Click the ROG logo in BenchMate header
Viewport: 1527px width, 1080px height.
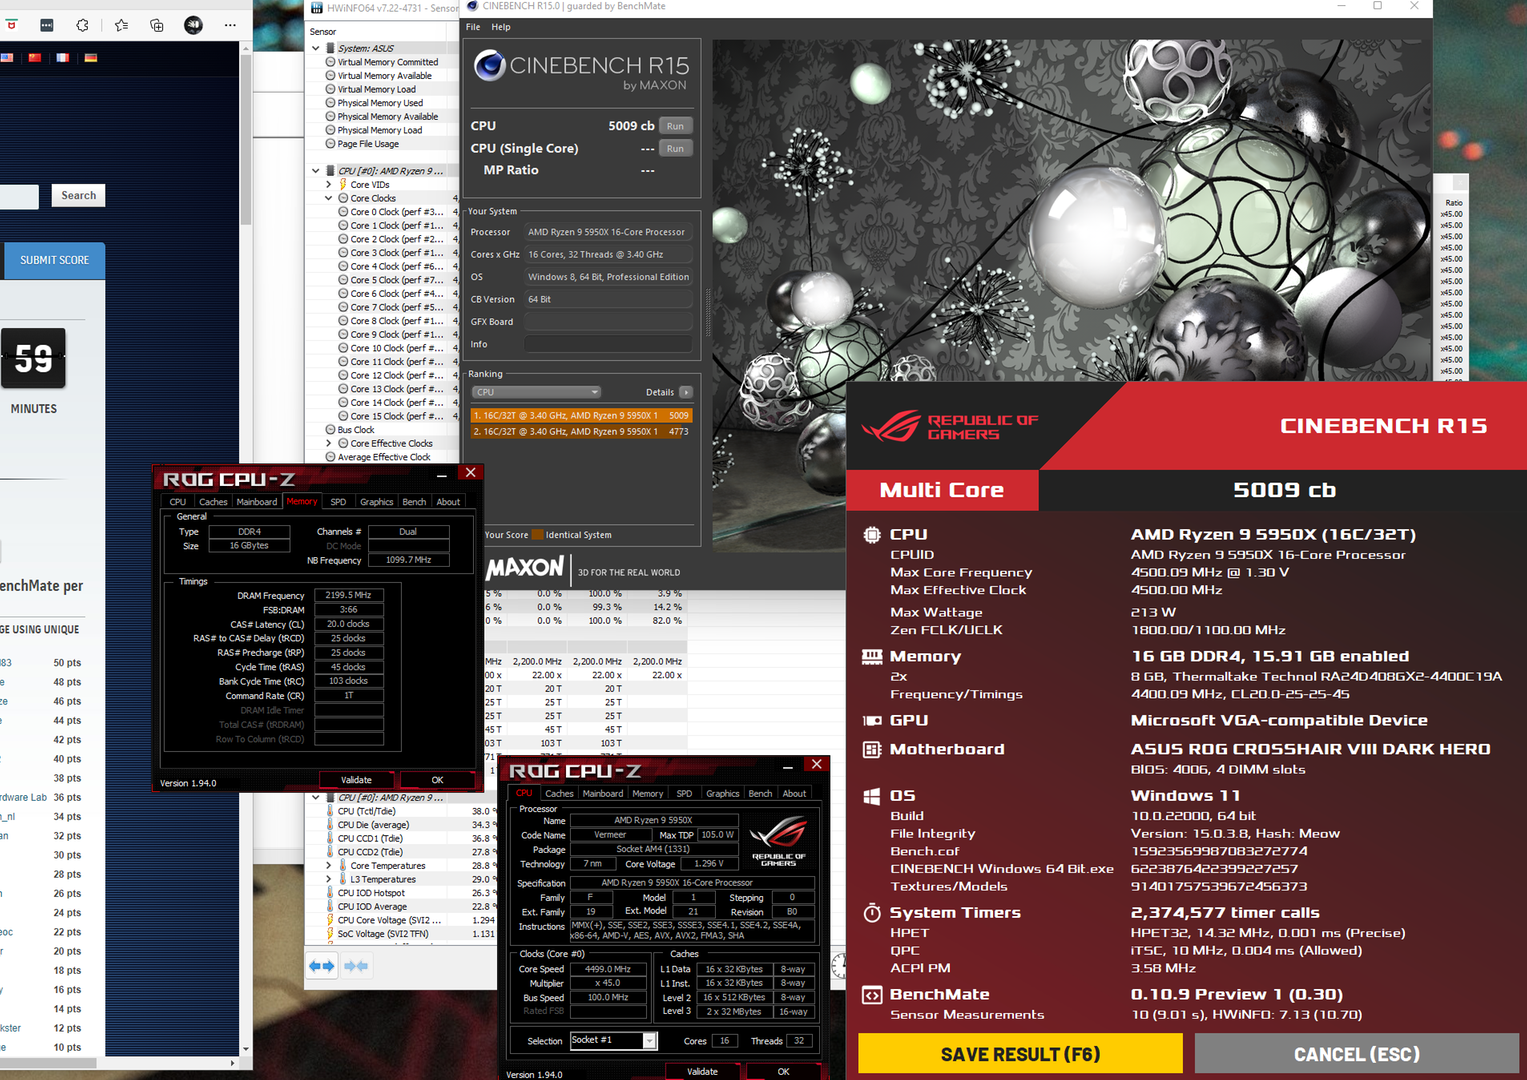(891, 427)
